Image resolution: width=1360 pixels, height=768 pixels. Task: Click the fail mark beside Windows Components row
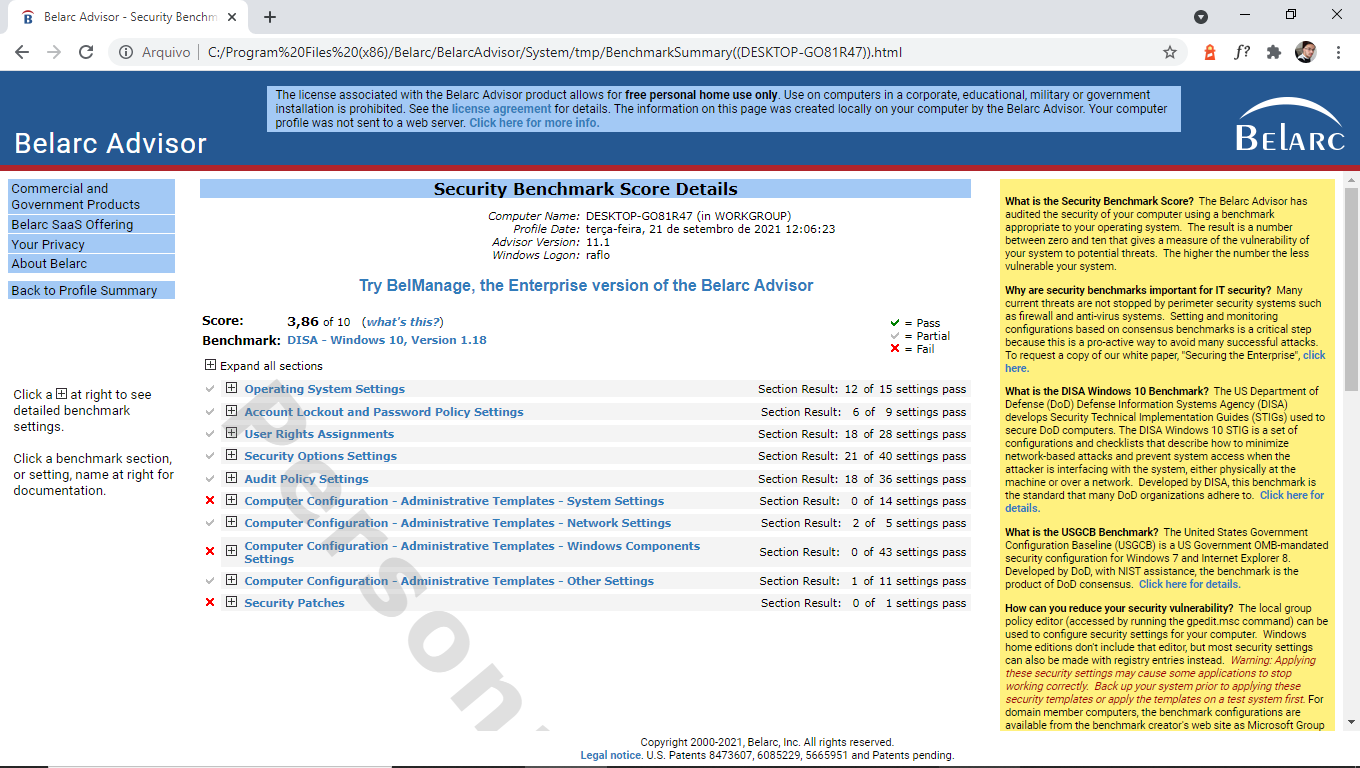(x=210, y=552)
